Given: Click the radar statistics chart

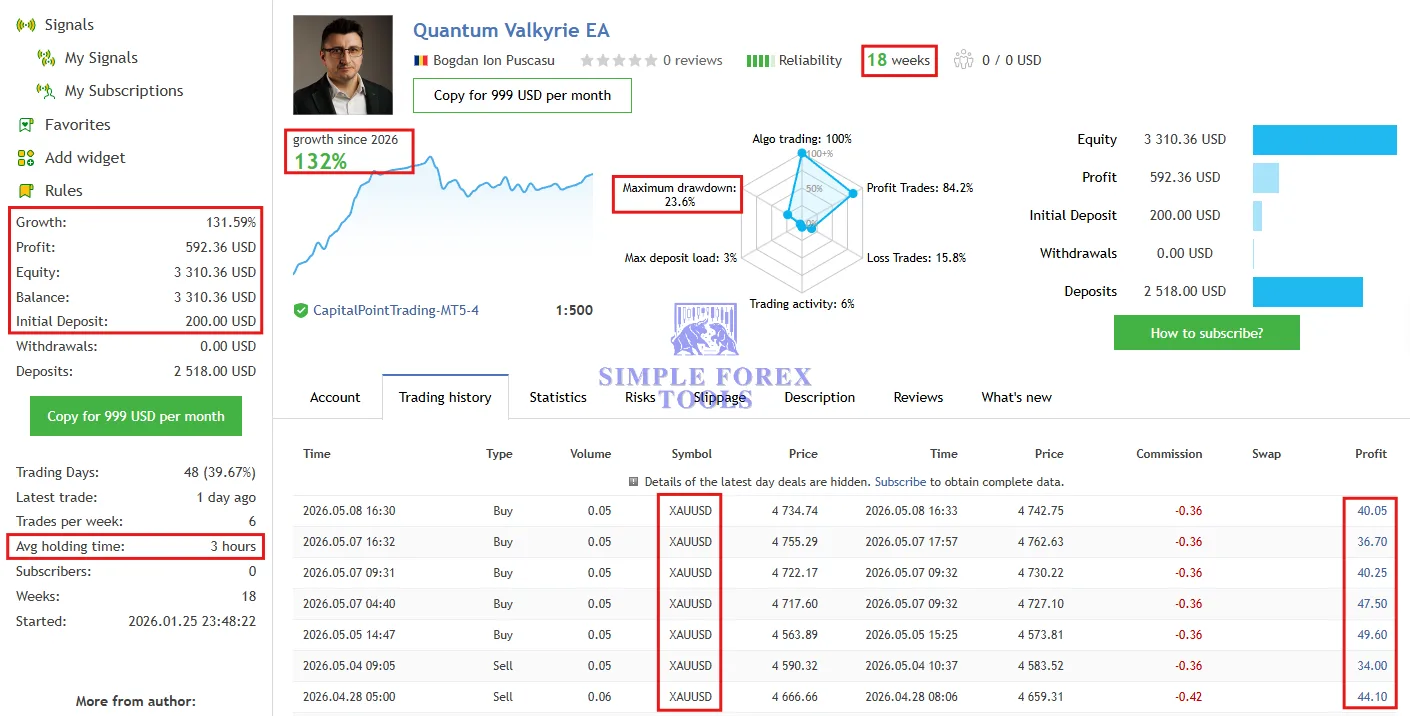Looking at the screenshot, I should tap(803, 221).
